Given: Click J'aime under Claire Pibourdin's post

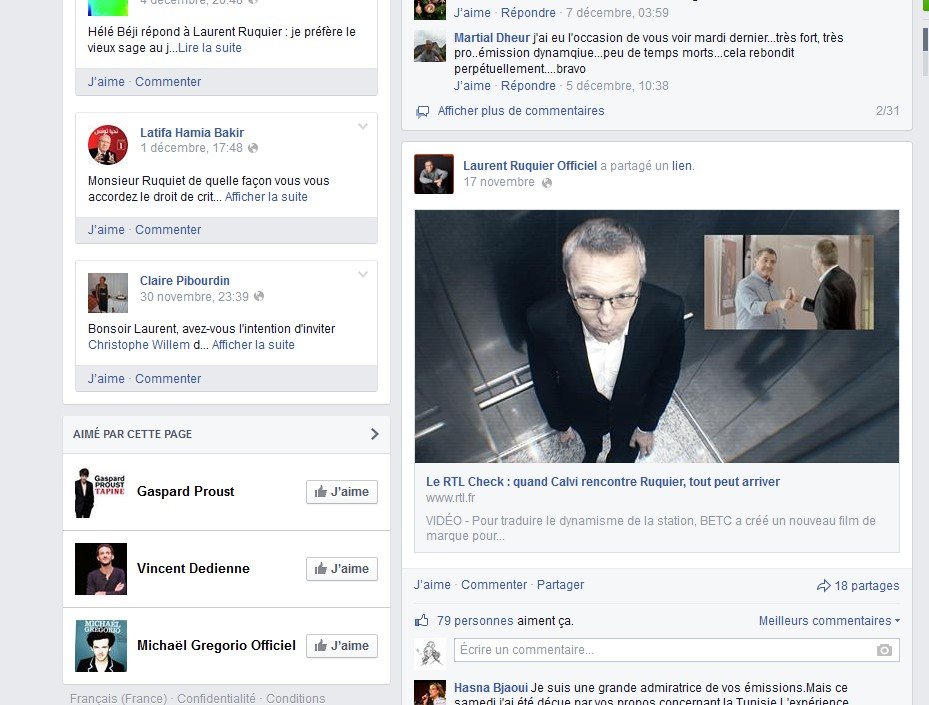Looking at the screenshot, I should (106, 379).
